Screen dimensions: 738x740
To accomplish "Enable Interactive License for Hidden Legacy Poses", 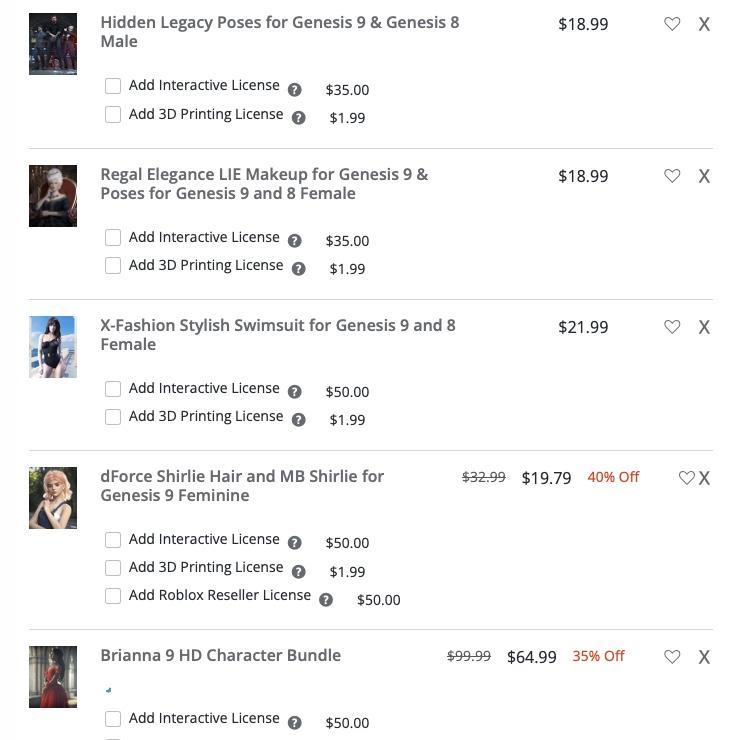I will point(113,86).
